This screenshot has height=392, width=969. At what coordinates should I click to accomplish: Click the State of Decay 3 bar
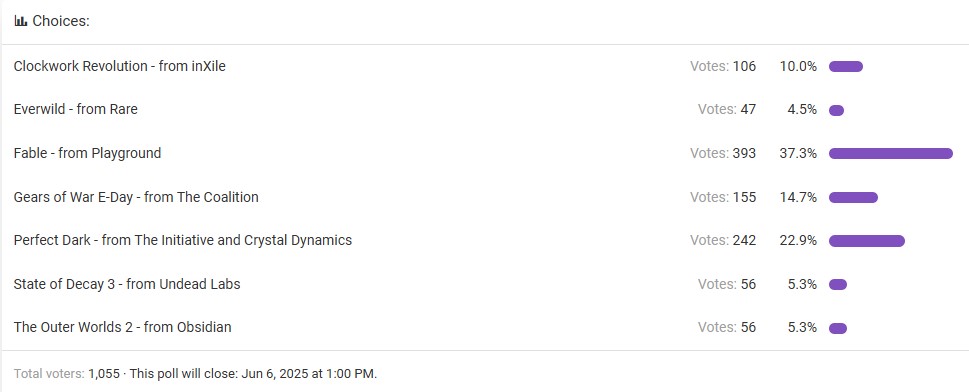(x=837, y=284)
